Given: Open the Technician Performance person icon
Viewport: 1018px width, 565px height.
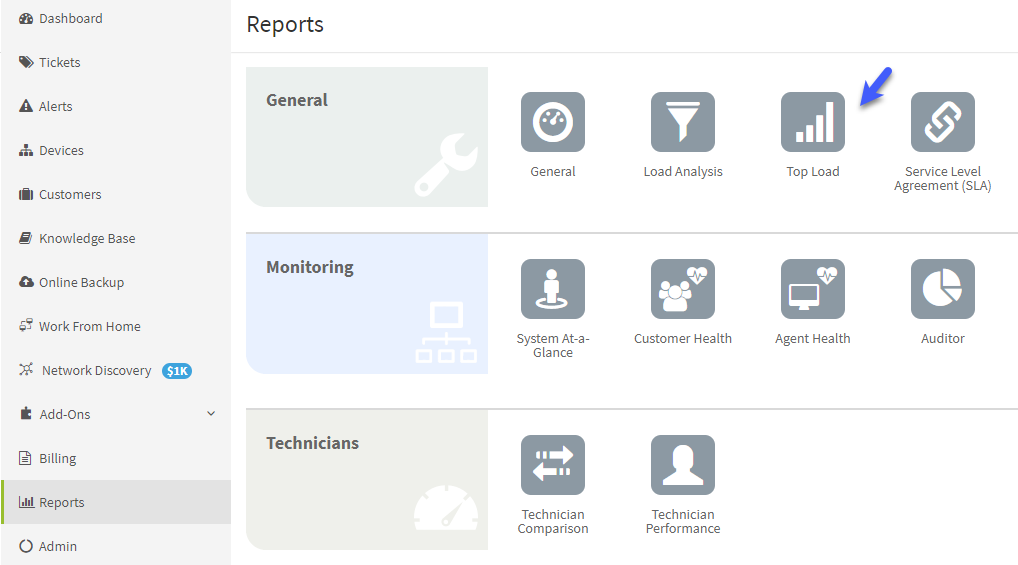Looking at the screenshot, I should [x=682, y=465].
